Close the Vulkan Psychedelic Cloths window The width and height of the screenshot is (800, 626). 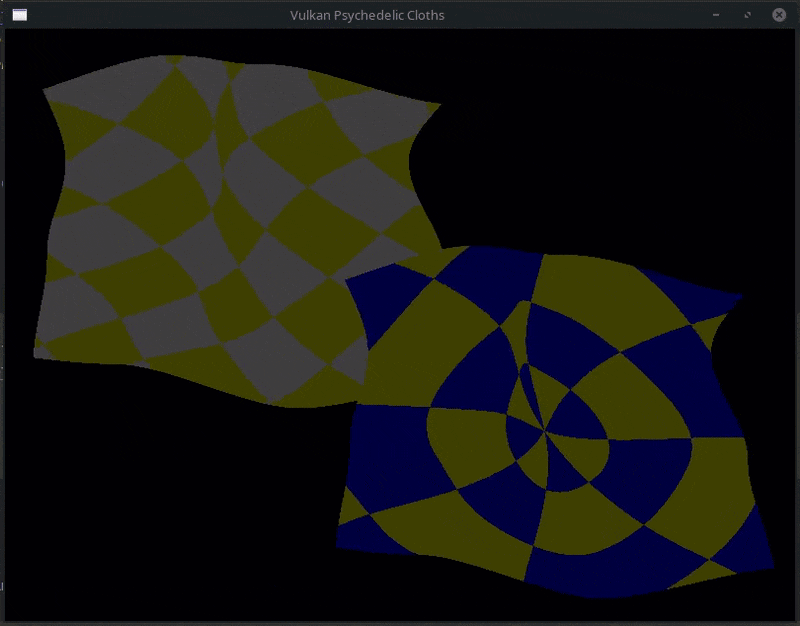pyautogui.click(x=778, y=15)
